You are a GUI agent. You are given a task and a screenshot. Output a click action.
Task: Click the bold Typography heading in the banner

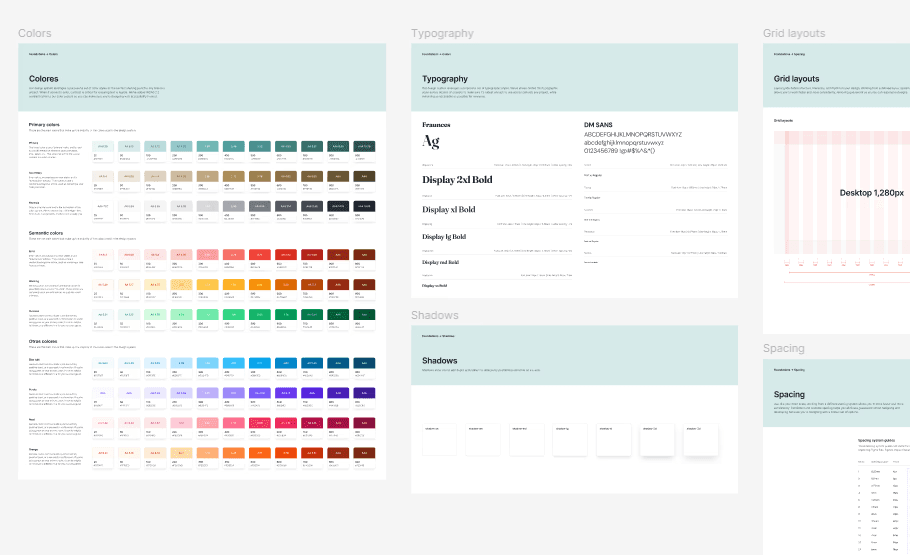(x=445, y=78)
